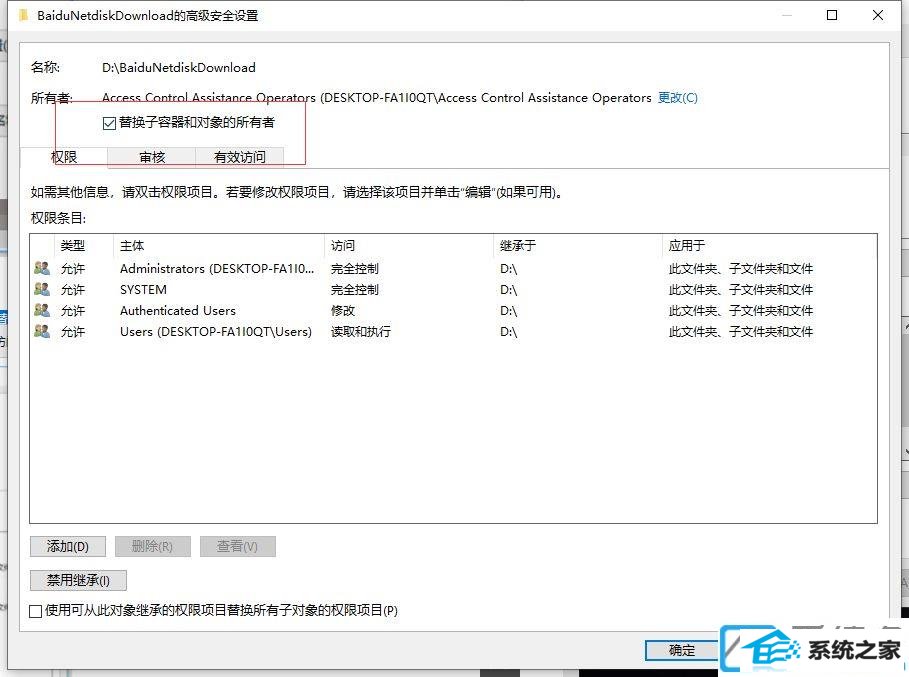Screen dimensions: 909x677
Task: Select the SYSTEM principal entry
Action: tap(143, 290)
